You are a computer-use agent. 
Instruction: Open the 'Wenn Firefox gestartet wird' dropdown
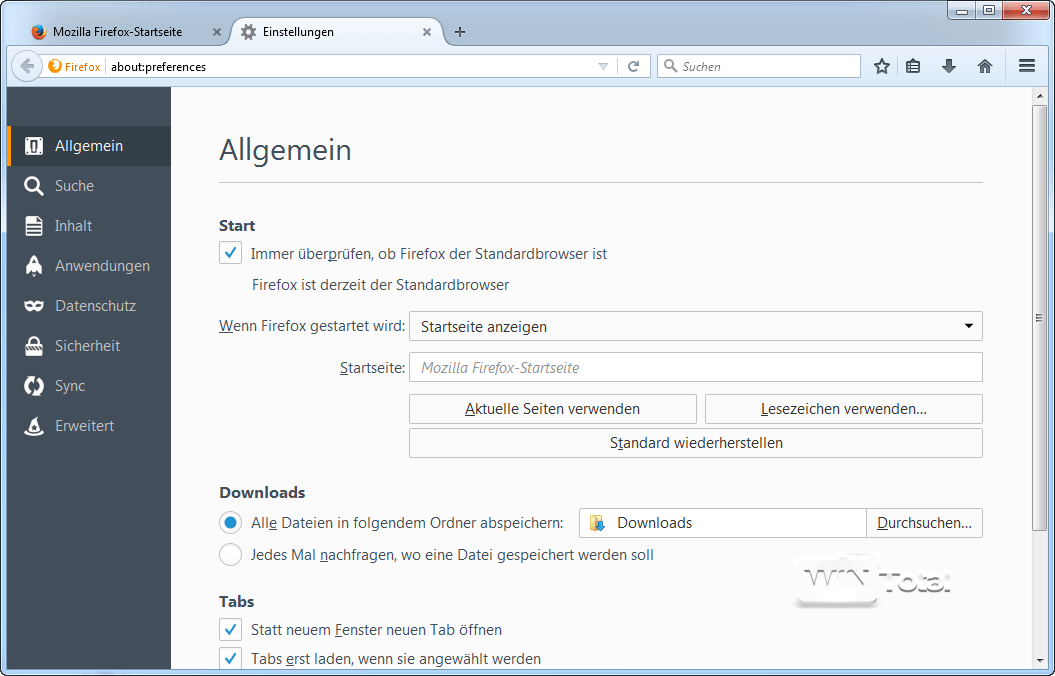click(x=695, y=326)
